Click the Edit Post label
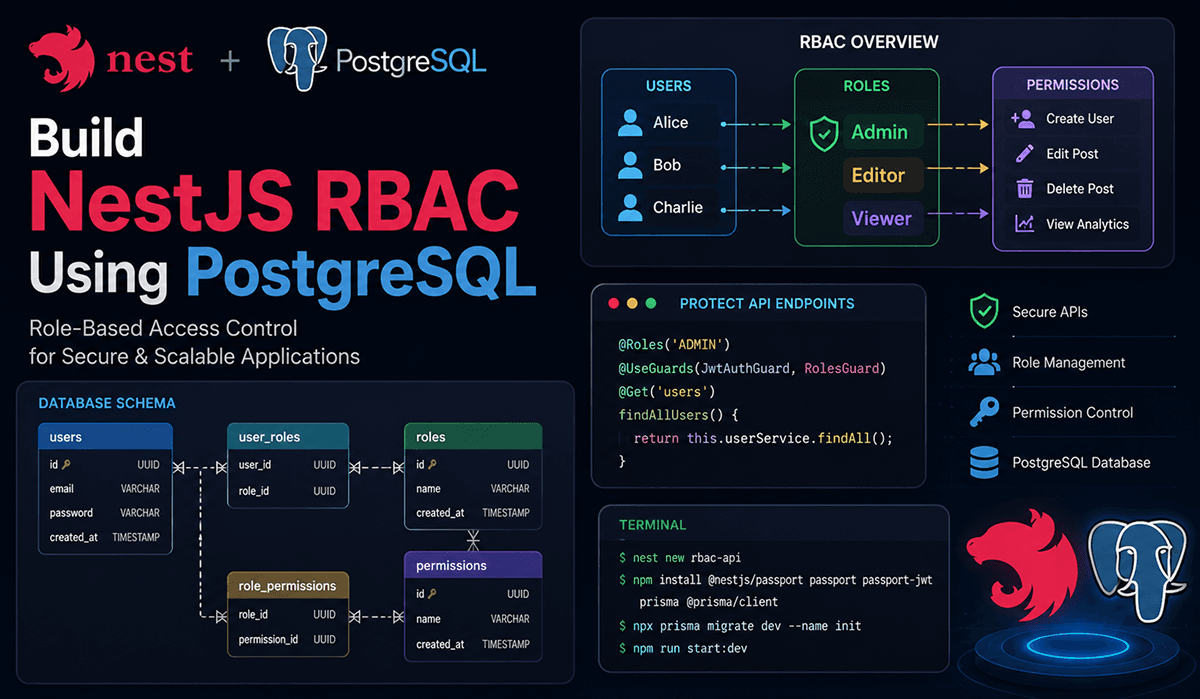Viewport: 1200px width, 699px height. (1072, 154)
